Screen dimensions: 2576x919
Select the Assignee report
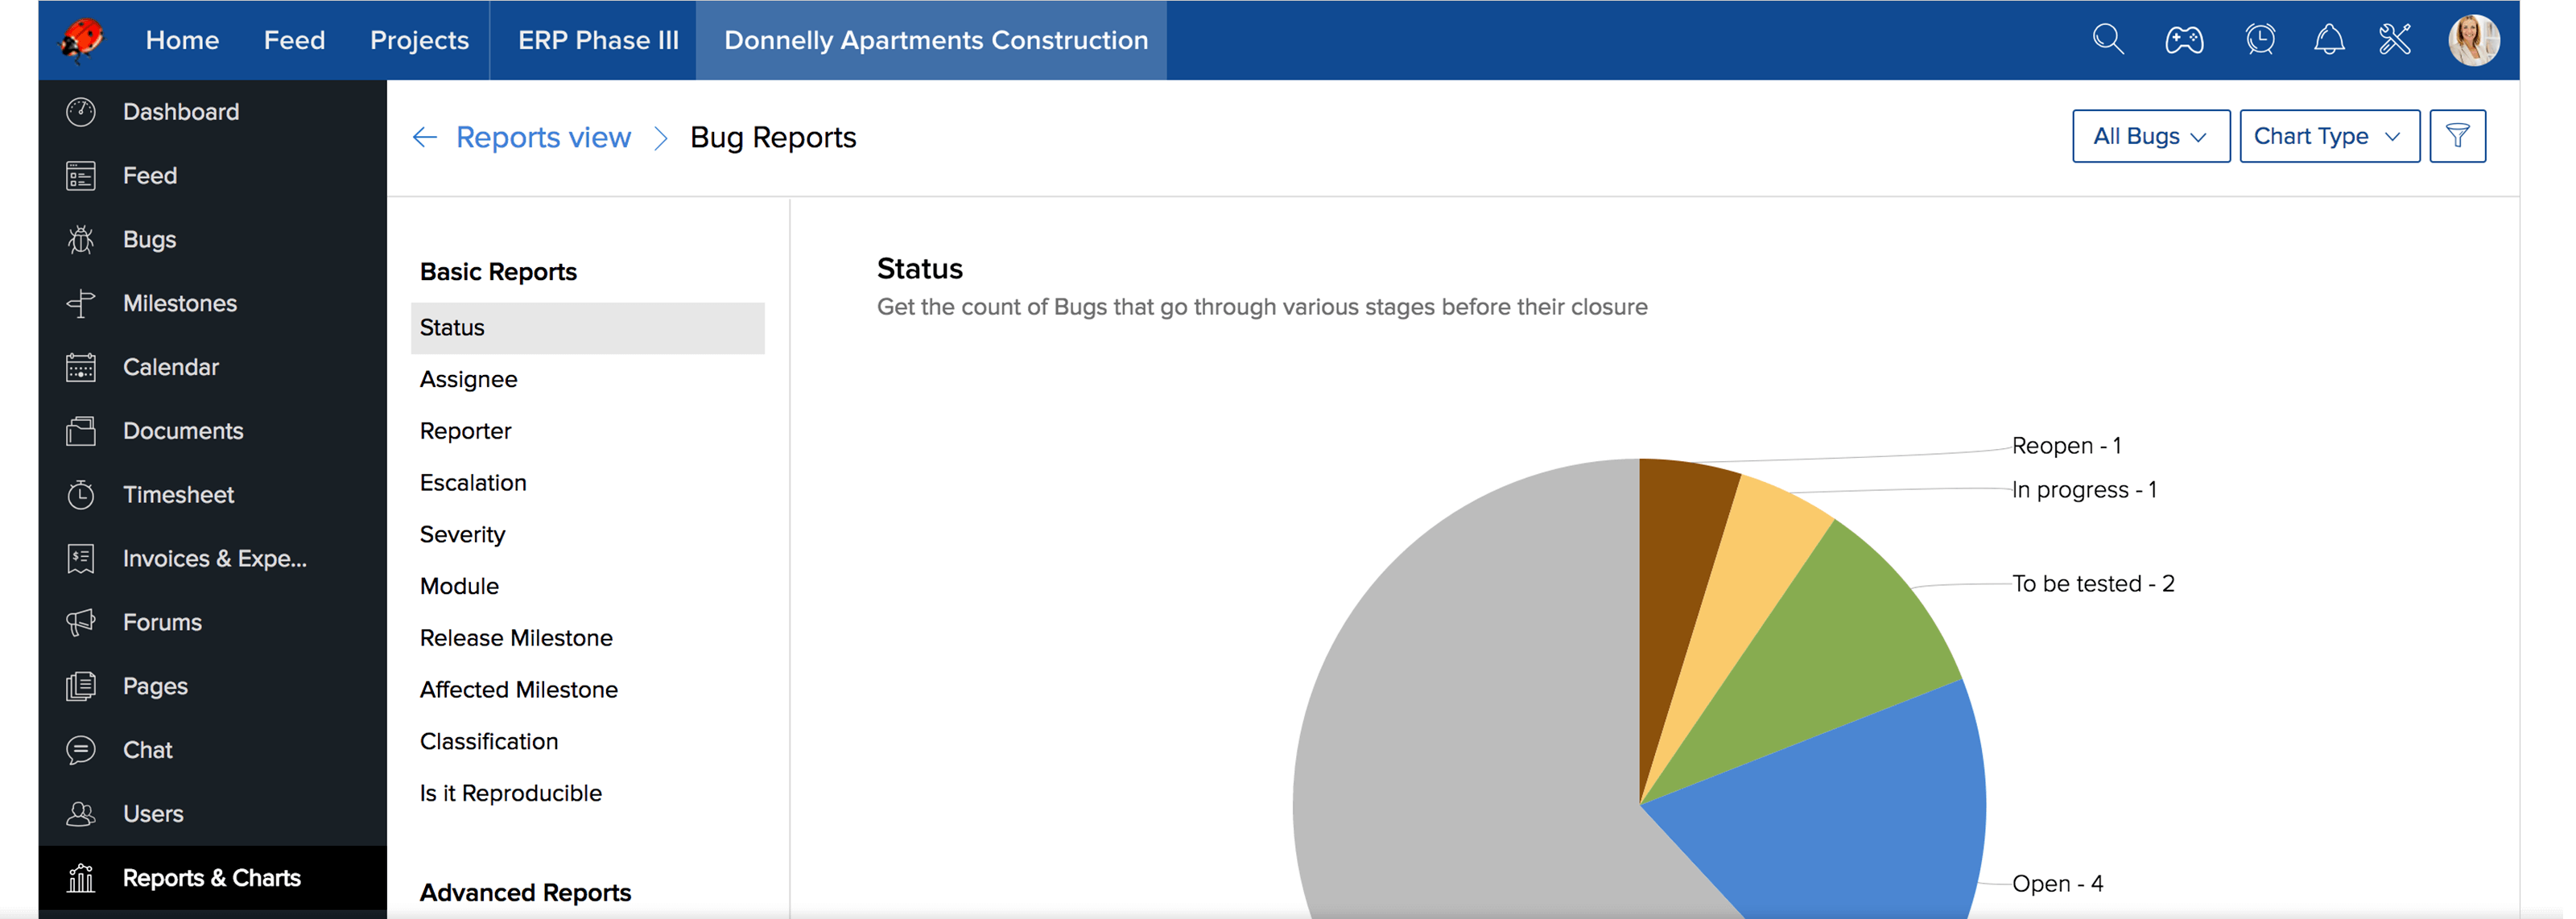[x=468, y=380]
